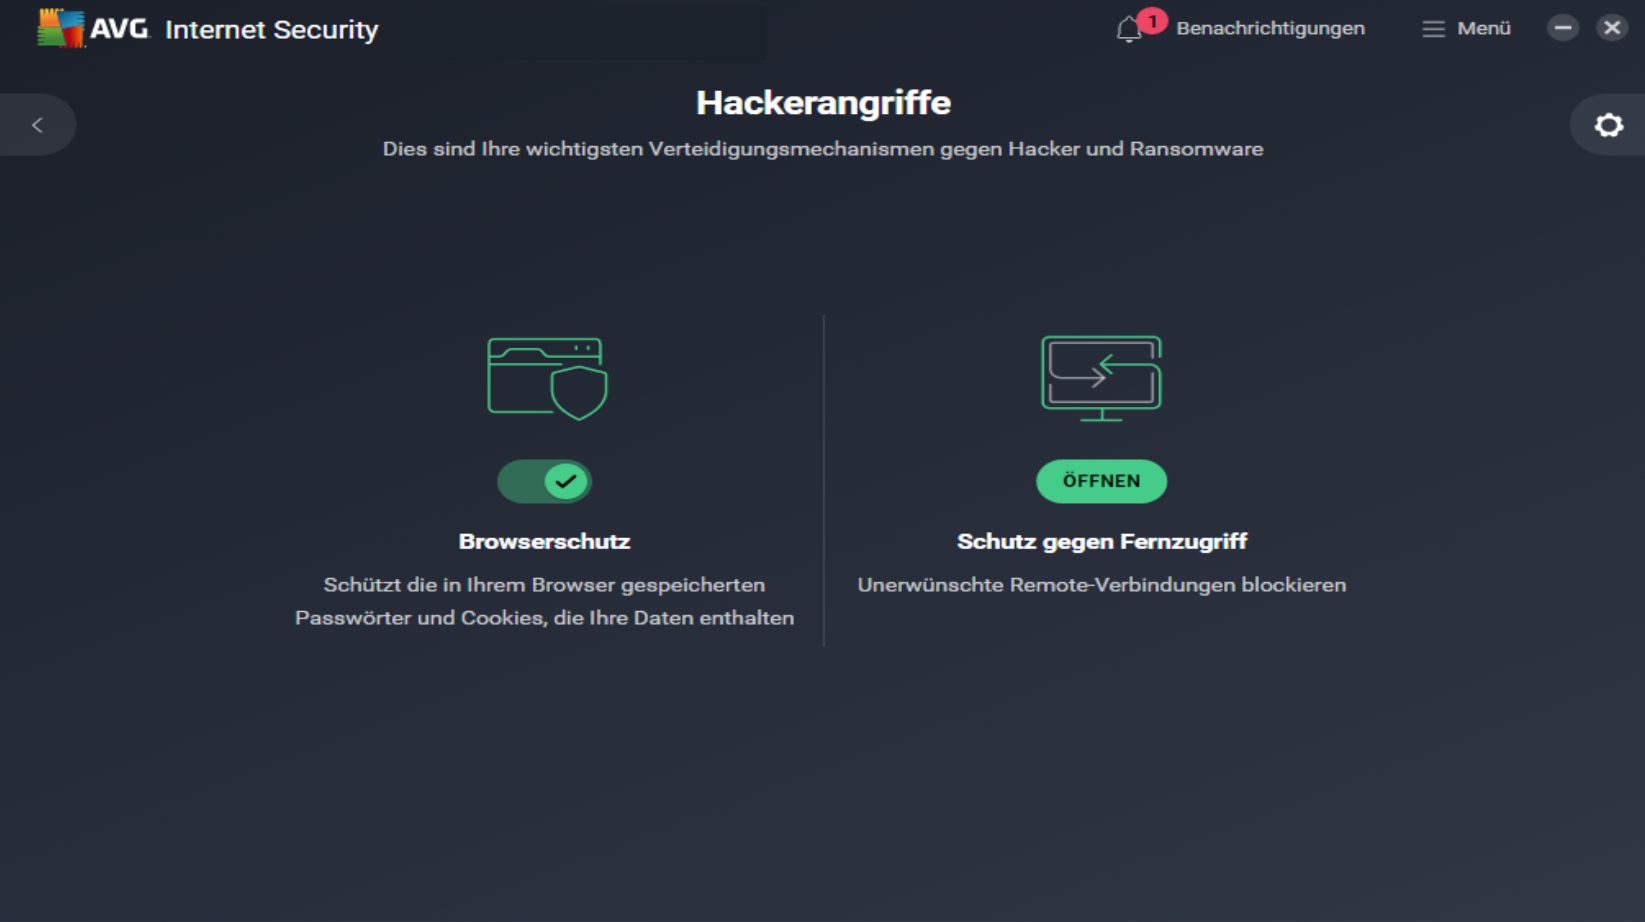Click the hamburger menu icon
The image size is (1645, 922).
[x=1433, y=29]
